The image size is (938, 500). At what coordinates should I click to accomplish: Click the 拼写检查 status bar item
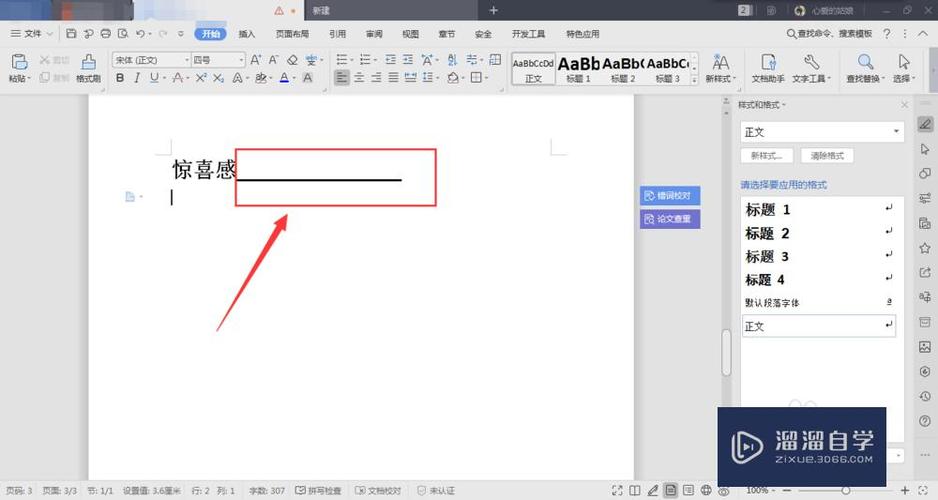(x=318, y=490)
